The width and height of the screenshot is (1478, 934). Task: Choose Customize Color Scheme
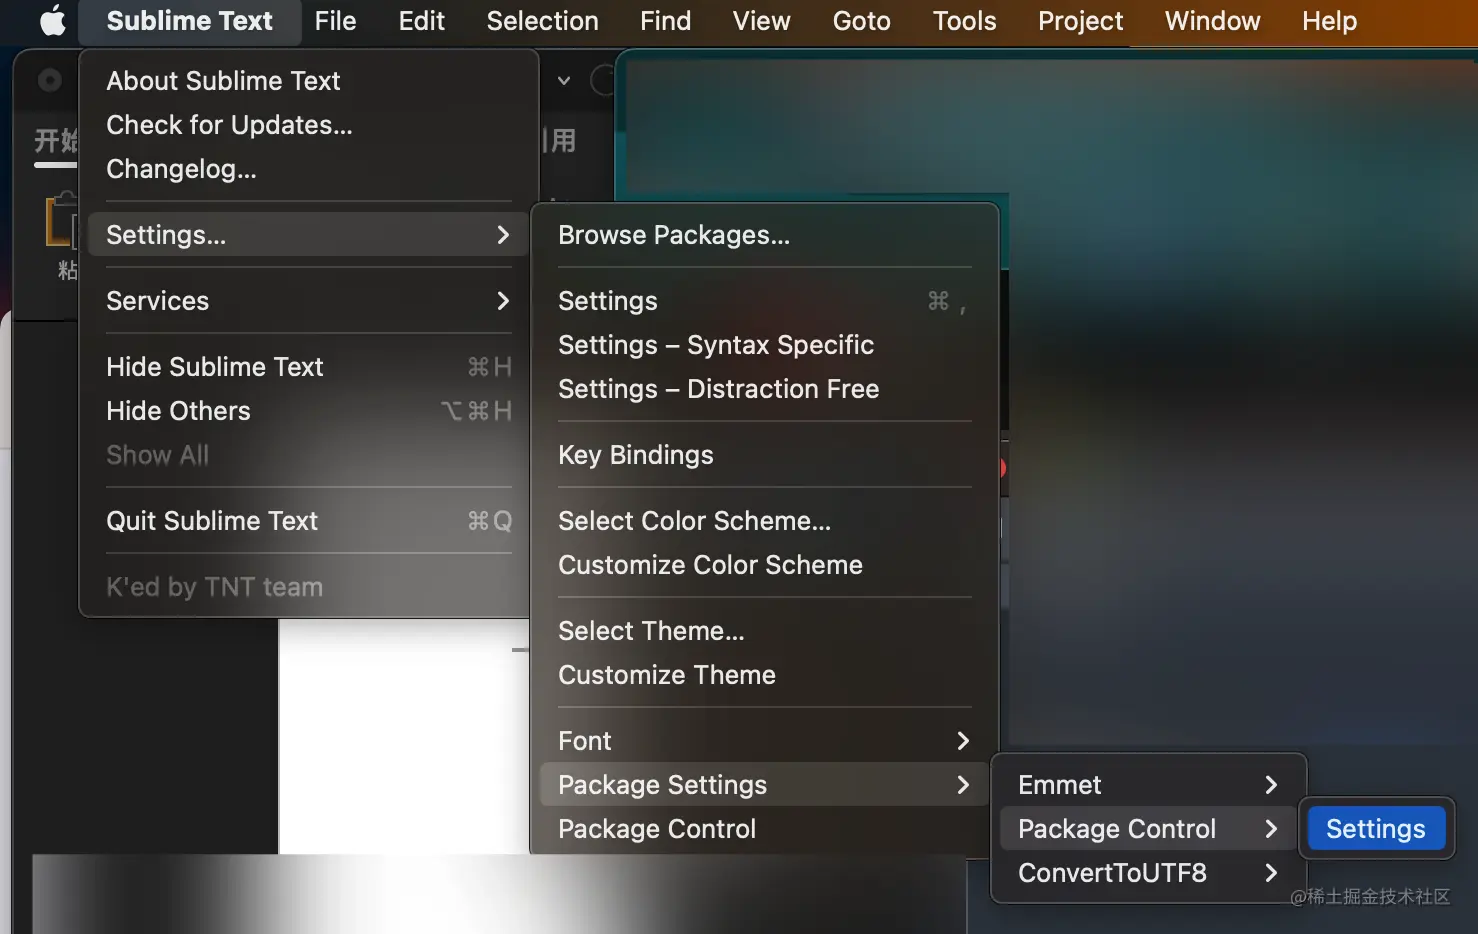click(x=764, y=565)
